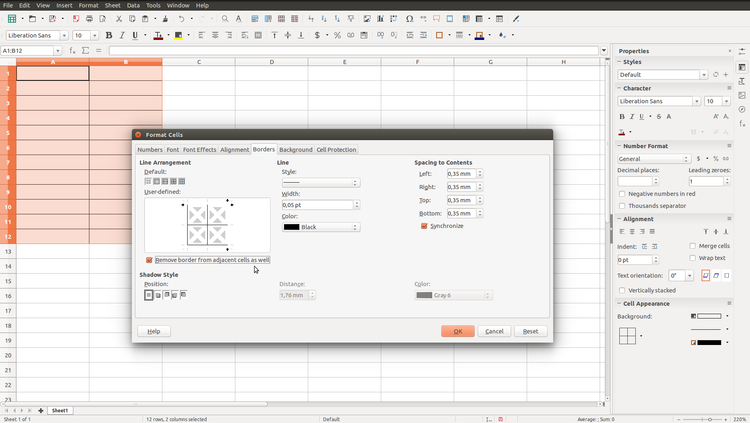The image size is (750, 423).
Task: Choose the no-shadow position option
Action: (x=149, y=295)
